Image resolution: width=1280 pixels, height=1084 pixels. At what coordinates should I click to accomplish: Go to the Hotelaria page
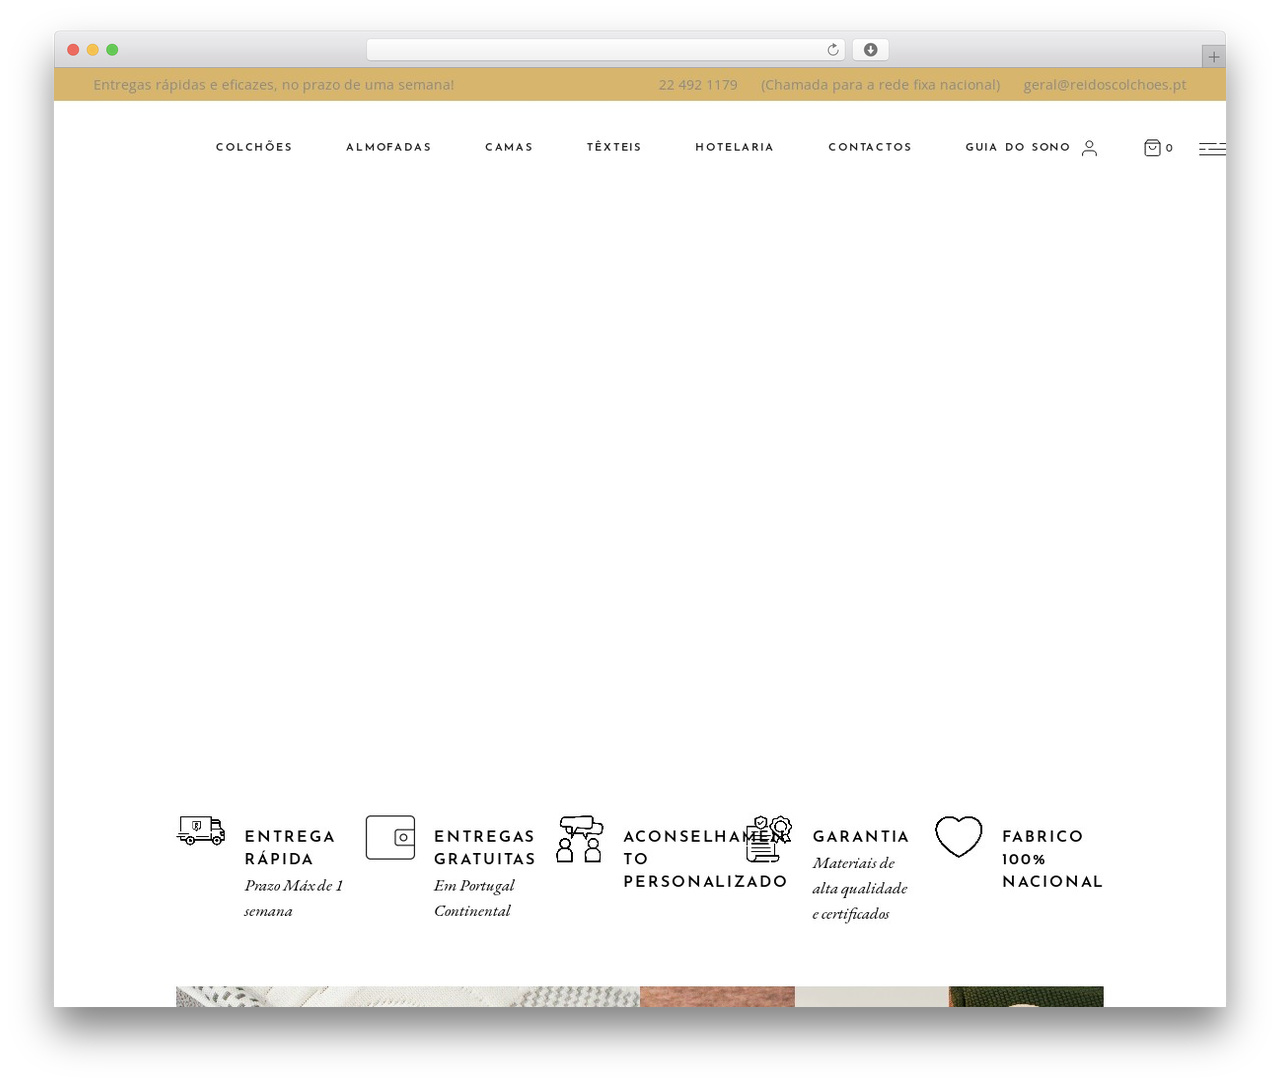click(x=735, y=147)
